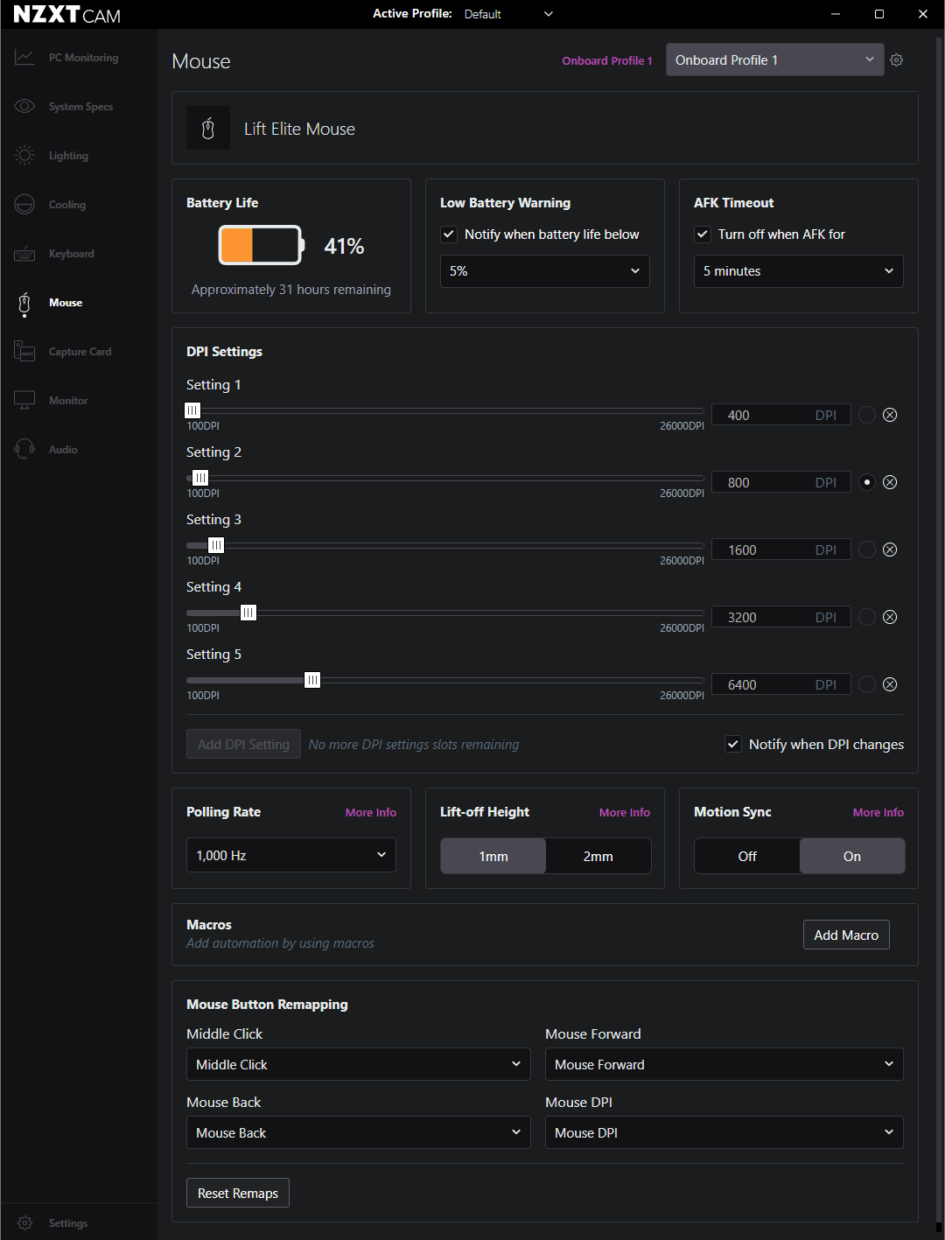
Task: Click the NZXT CAM logo
Action: [66, 15]
